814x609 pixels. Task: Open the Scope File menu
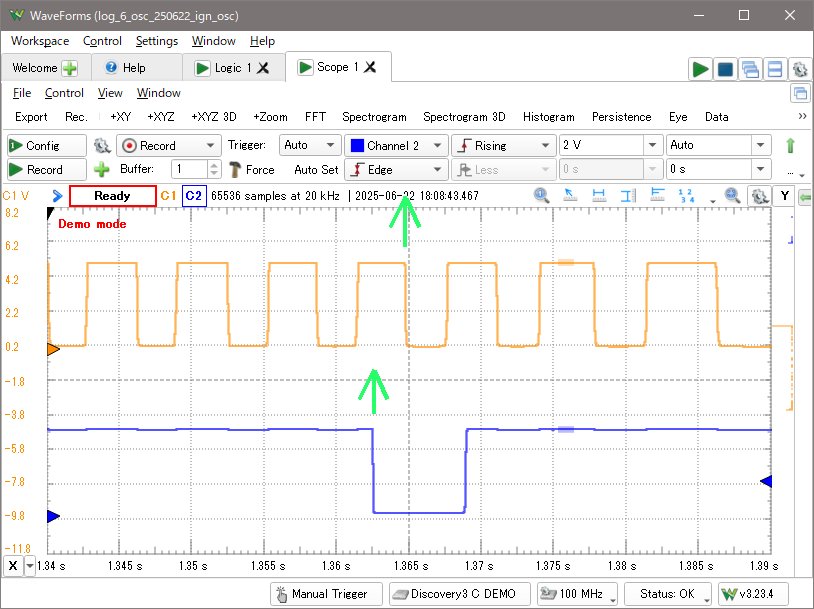click(22, 93)
